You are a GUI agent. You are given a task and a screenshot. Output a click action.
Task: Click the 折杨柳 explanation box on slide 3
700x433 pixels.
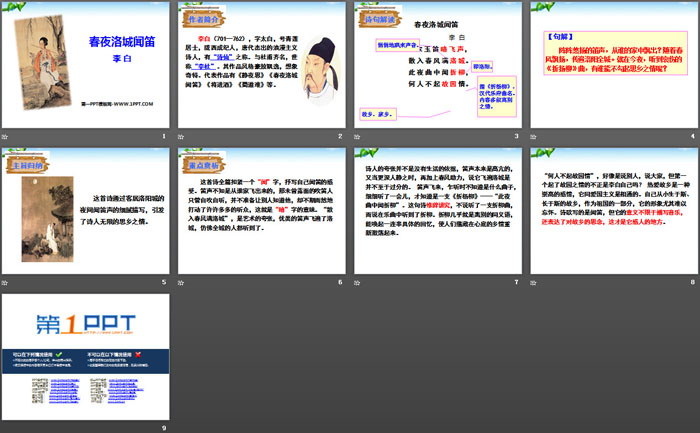(497, 96)
